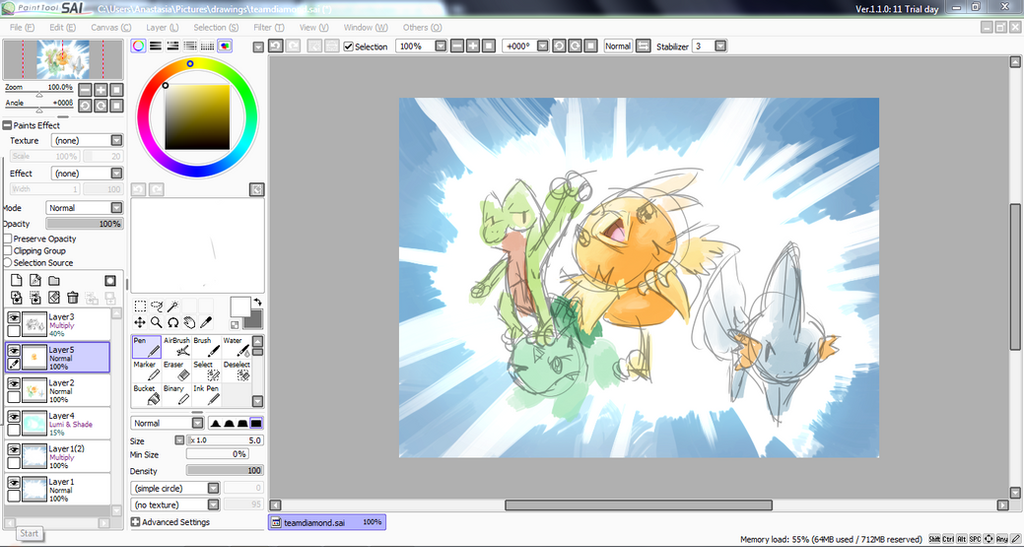Create a new layer set folder
Image resolution: width=1024 pixels, height=547 pixels.
tap(54, 281)
